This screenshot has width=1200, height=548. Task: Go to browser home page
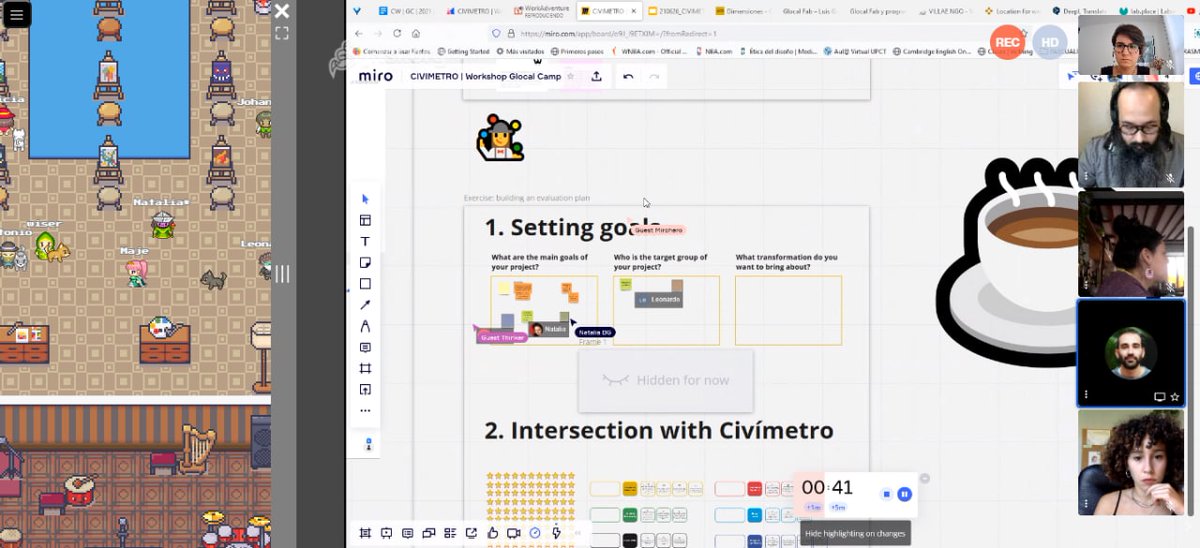pyautogui.click(x=417, y=33)
